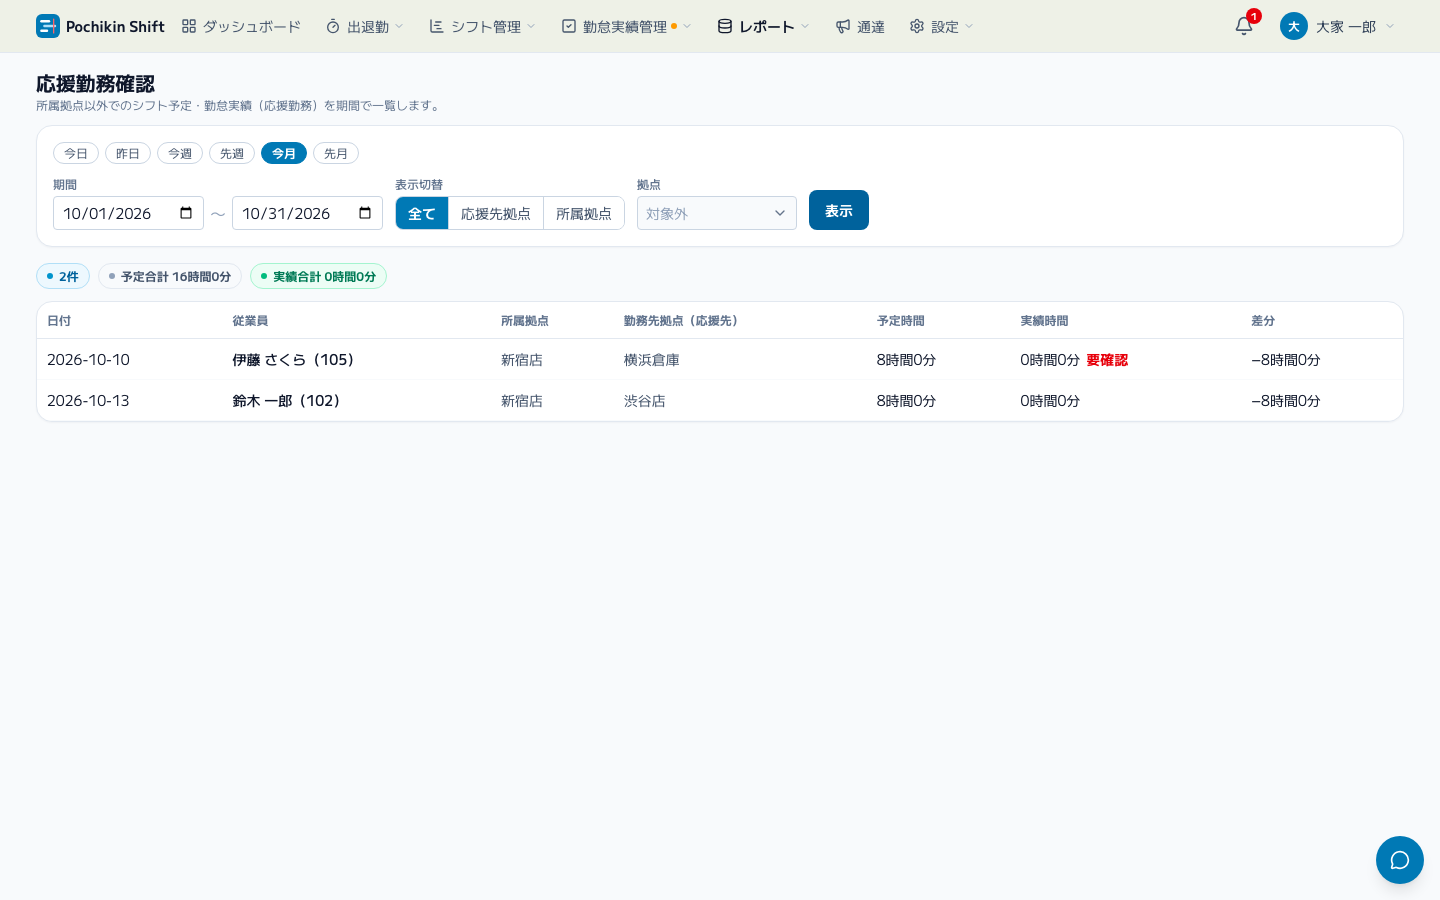Open the 設定 menu

click(941, 26)
